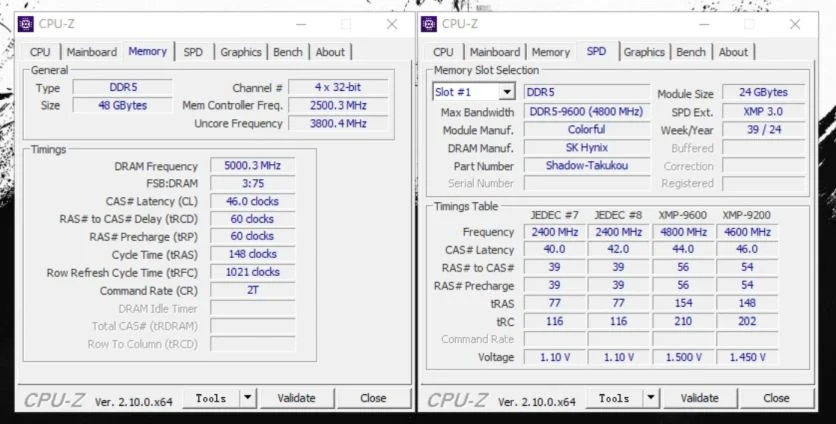Minimize the left CPU-Z window
Image resolution: width=836 pixels, height=424 pixels.
click(301, 24)
